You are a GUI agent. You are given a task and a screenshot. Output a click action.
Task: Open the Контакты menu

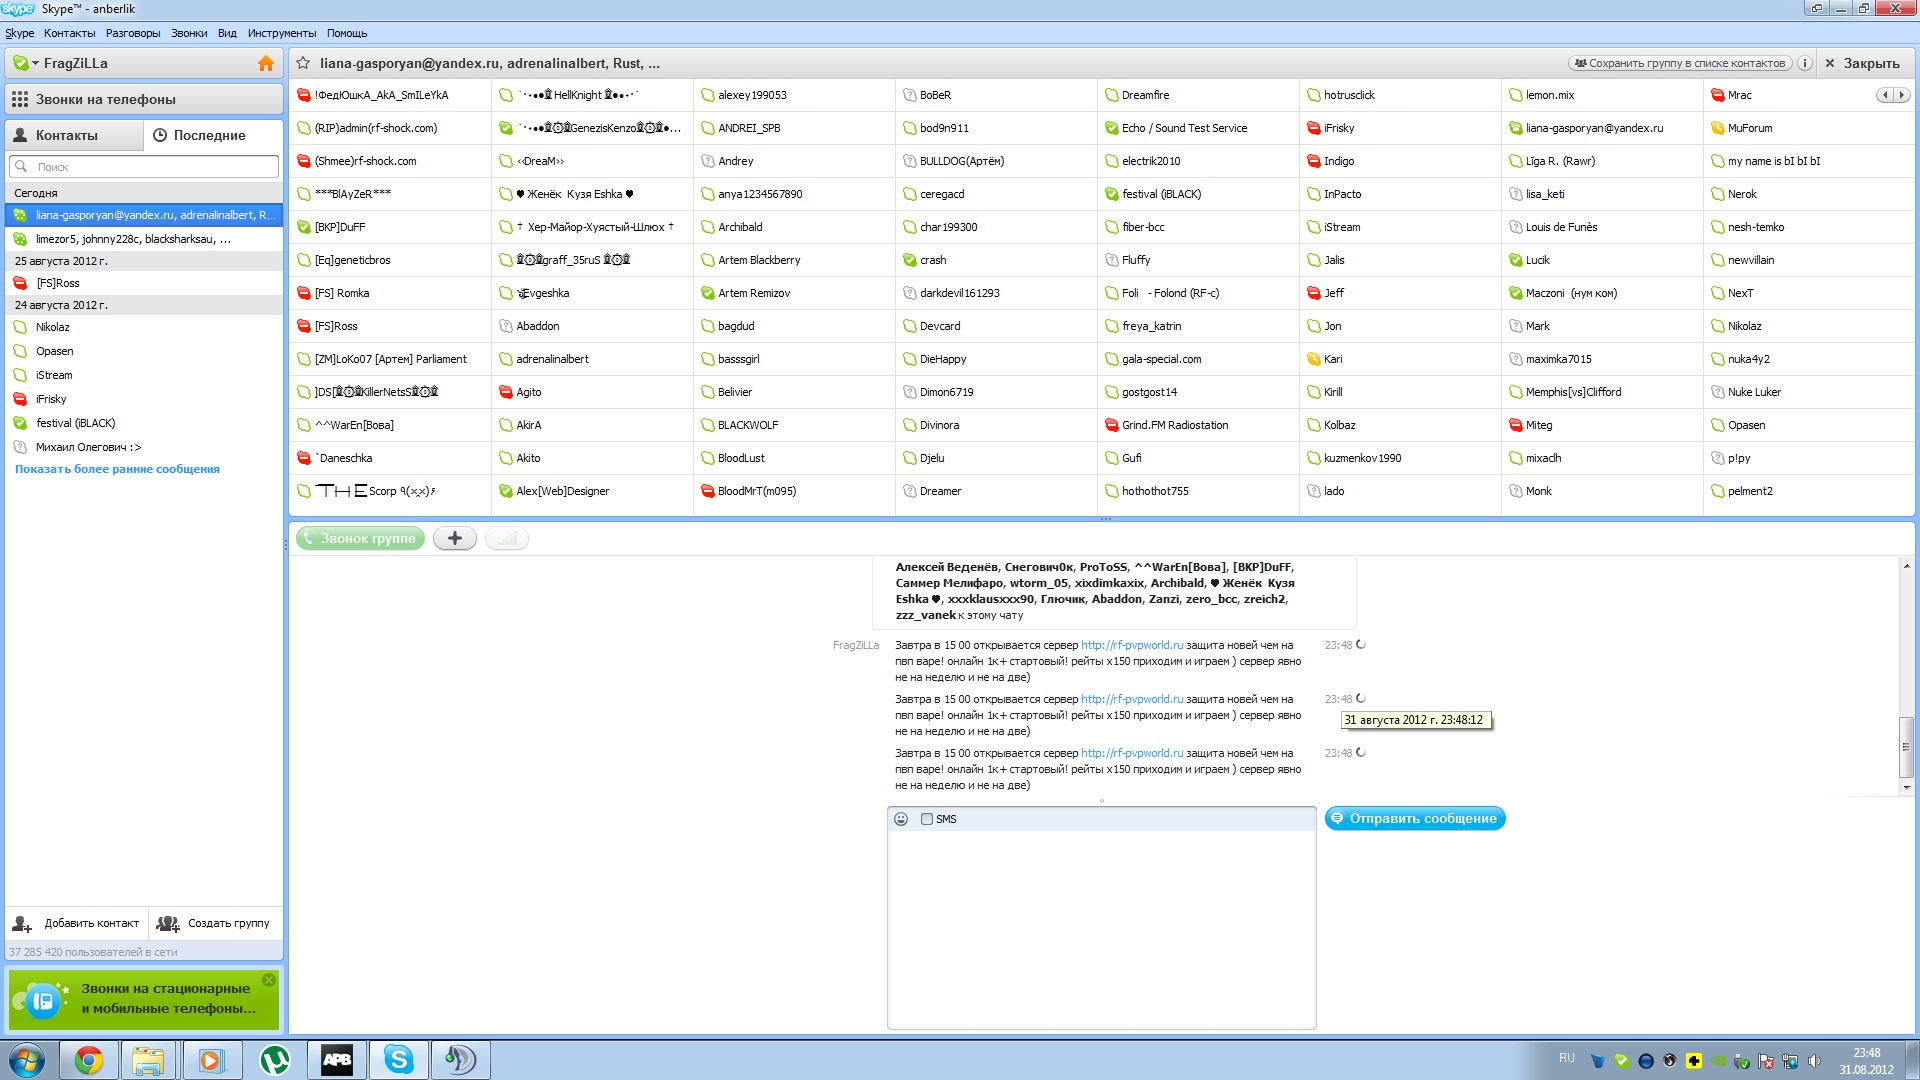point(69,33)
